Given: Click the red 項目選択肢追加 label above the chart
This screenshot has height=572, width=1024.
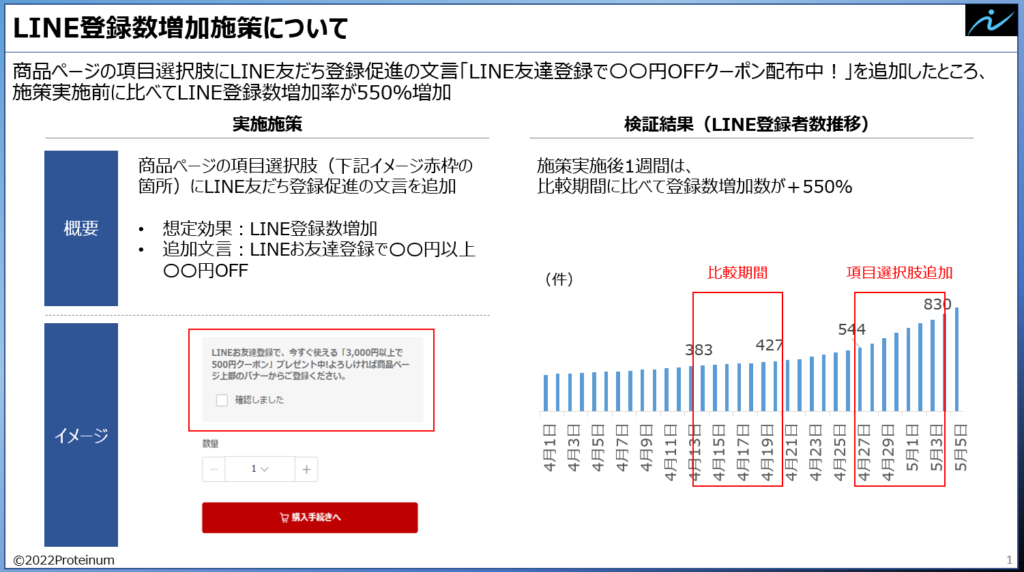Looking at the screenshot, I should tap(899, 272).
